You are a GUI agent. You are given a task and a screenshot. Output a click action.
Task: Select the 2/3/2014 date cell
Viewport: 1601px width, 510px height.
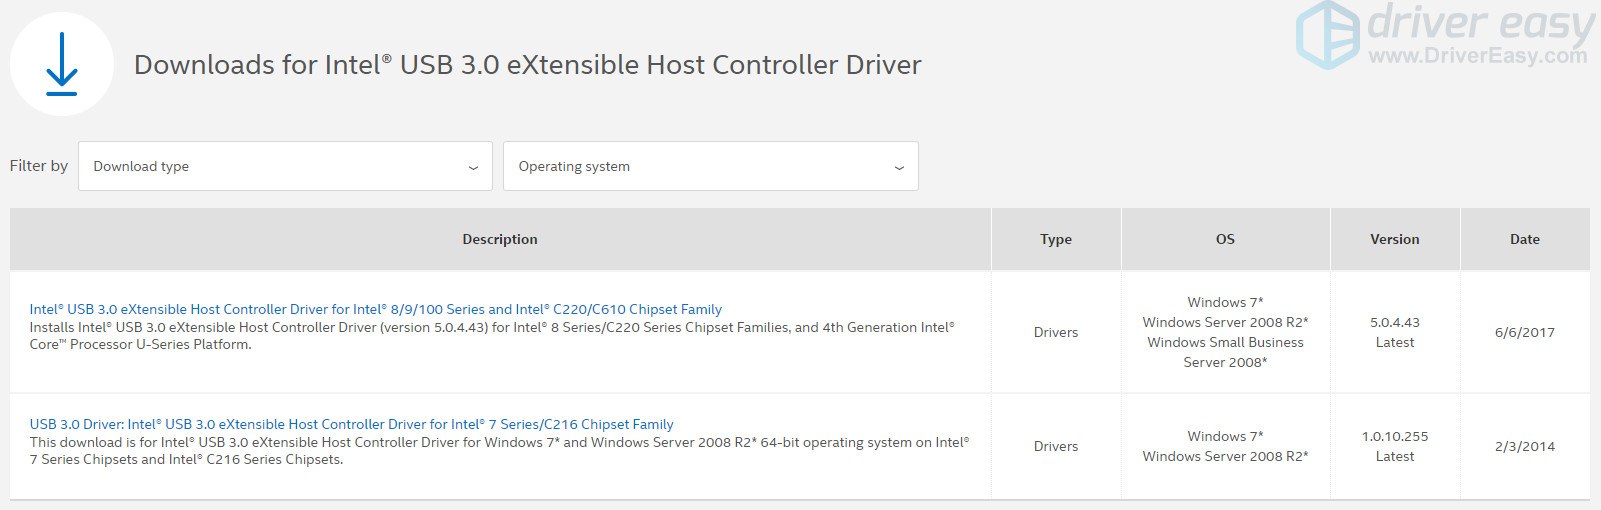pos(1524,446)
